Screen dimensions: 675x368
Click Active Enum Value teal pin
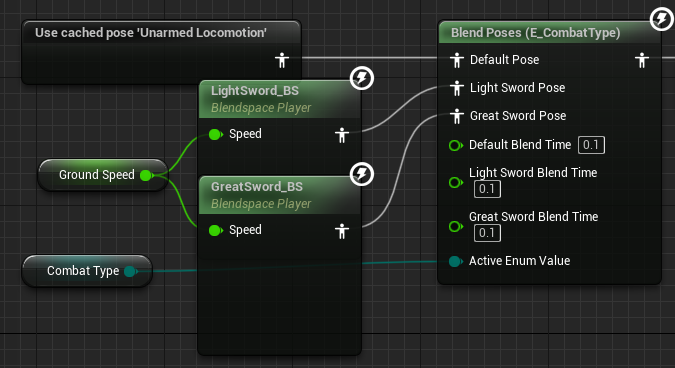455,261
